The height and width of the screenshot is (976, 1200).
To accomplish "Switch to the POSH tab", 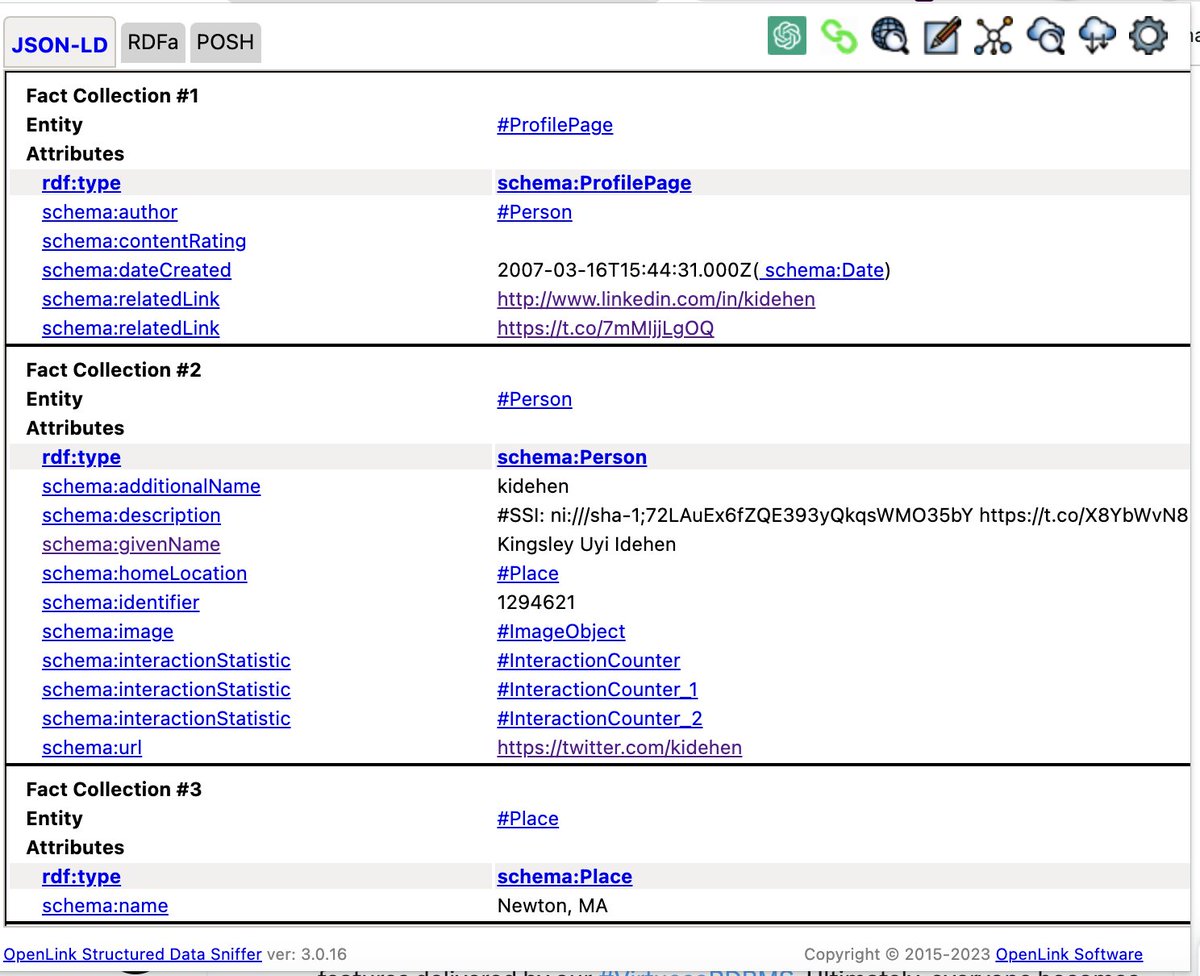I will (x=225, y=42).
